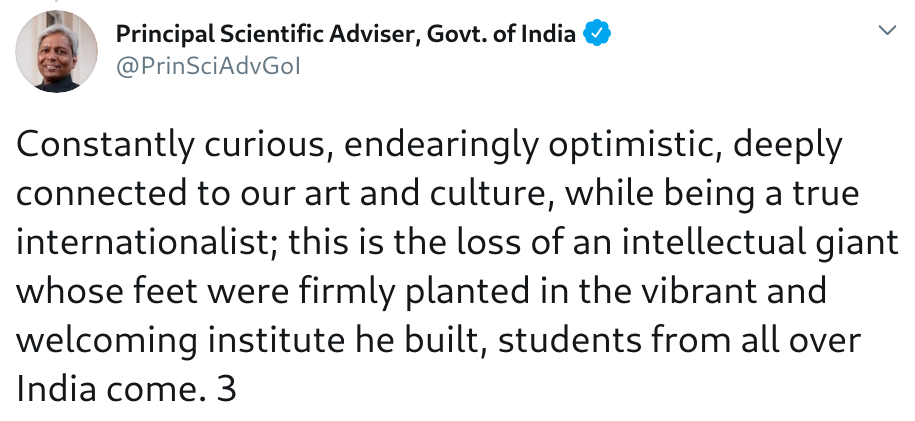Click the word "vibrant" in tweet
Viewport: 915px width, 421px height.
click(700, 291)
